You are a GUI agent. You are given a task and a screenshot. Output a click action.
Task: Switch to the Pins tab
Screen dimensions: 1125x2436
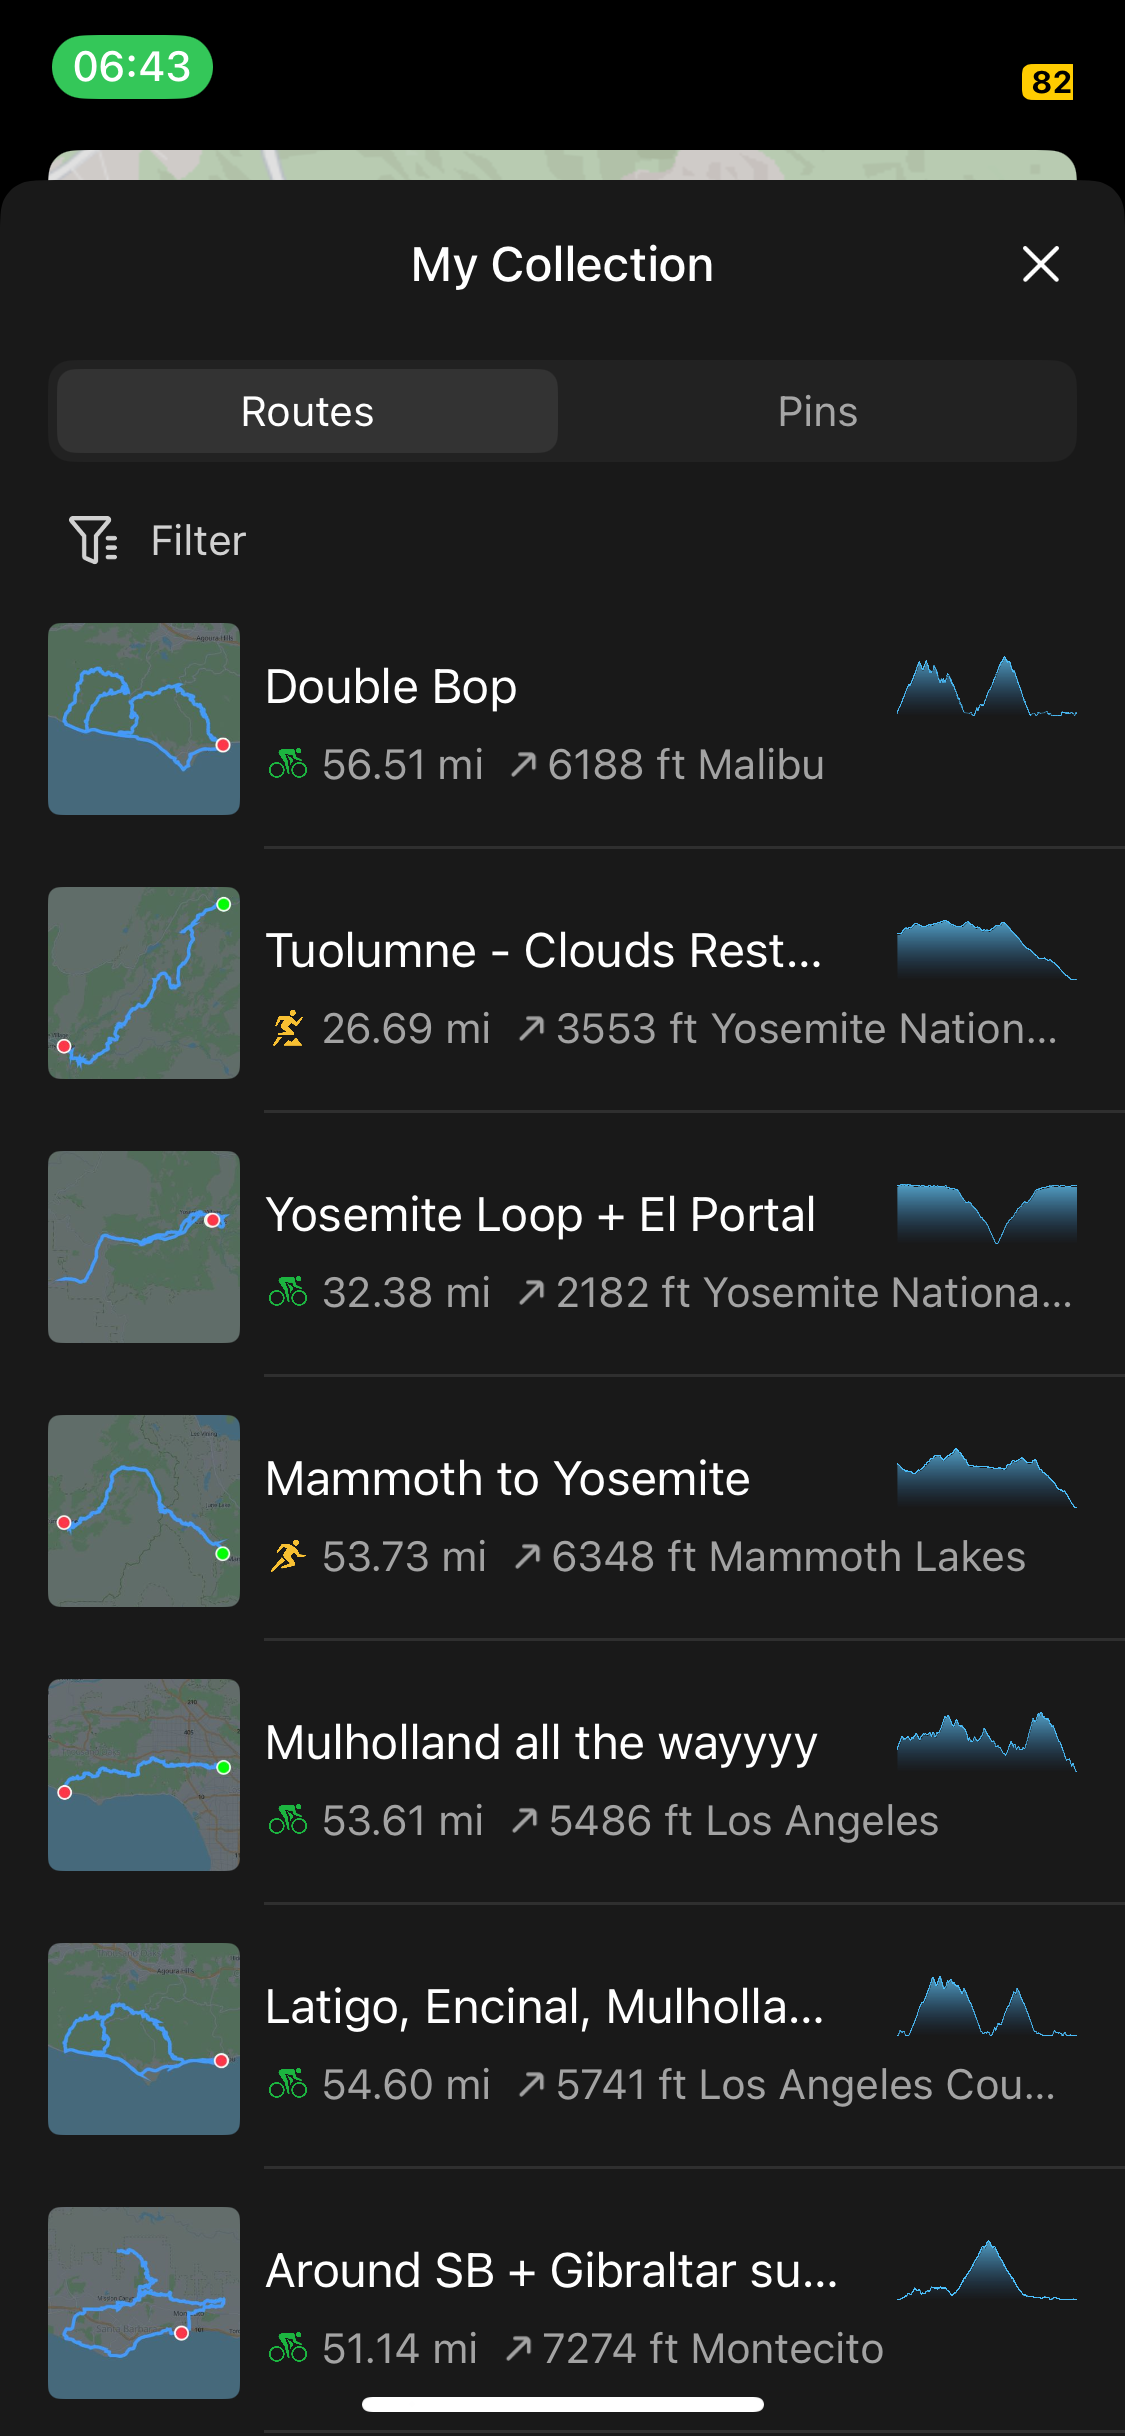pos(818,412)
